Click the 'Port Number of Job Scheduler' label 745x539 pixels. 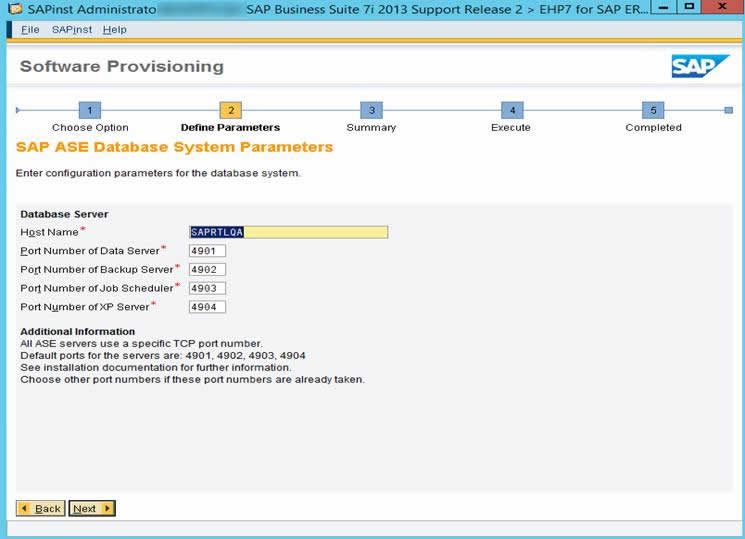click(x=97, y=288)
